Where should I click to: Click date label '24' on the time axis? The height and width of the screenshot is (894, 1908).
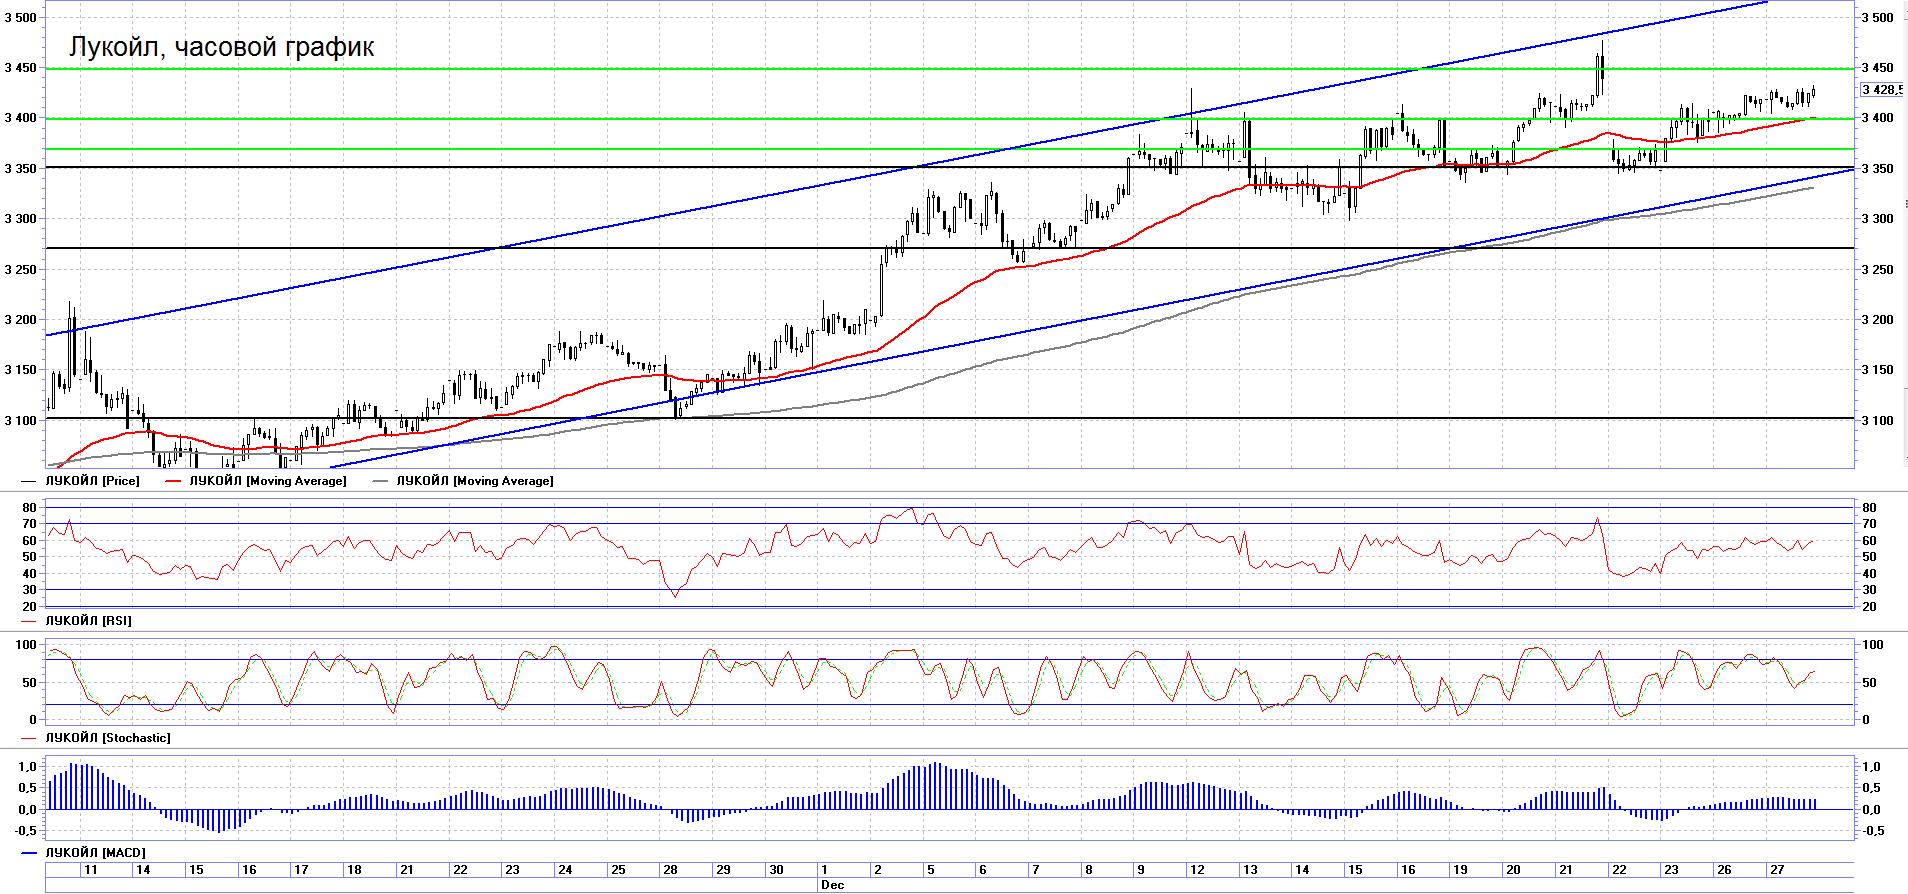click(565, 870)
